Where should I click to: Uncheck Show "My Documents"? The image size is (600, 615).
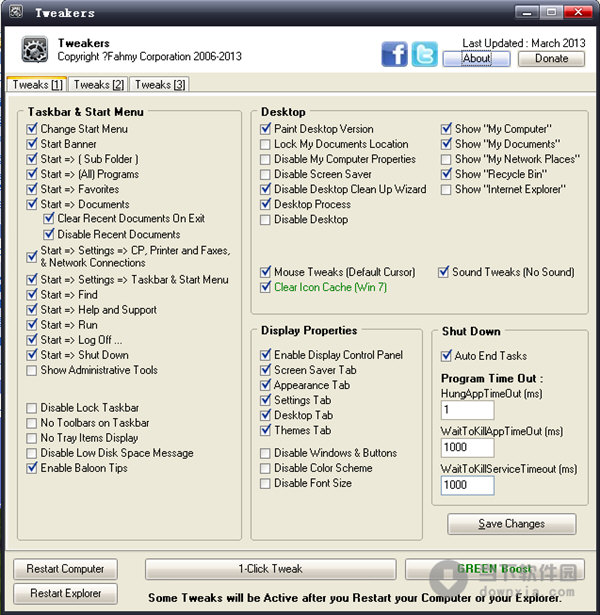coord(446,144)
